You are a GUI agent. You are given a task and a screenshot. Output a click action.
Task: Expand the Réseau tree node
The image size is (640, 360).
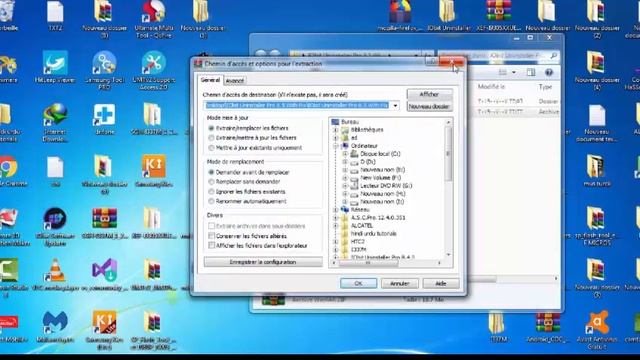[336, 210]
